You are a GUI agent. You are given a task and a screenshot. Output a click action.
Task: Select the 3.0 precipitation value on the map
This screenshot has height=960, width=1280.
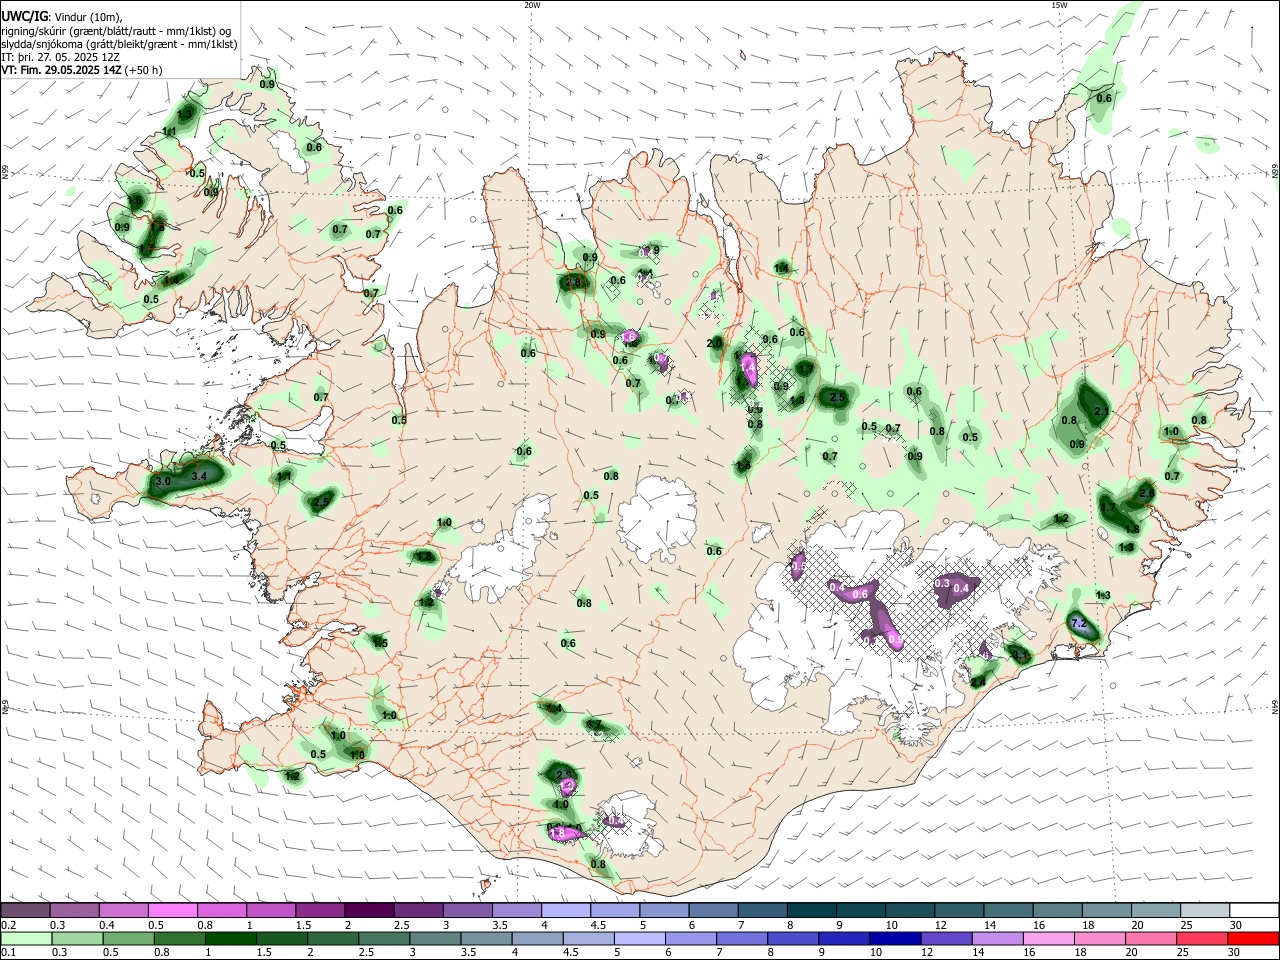click(x=163, y=482)
